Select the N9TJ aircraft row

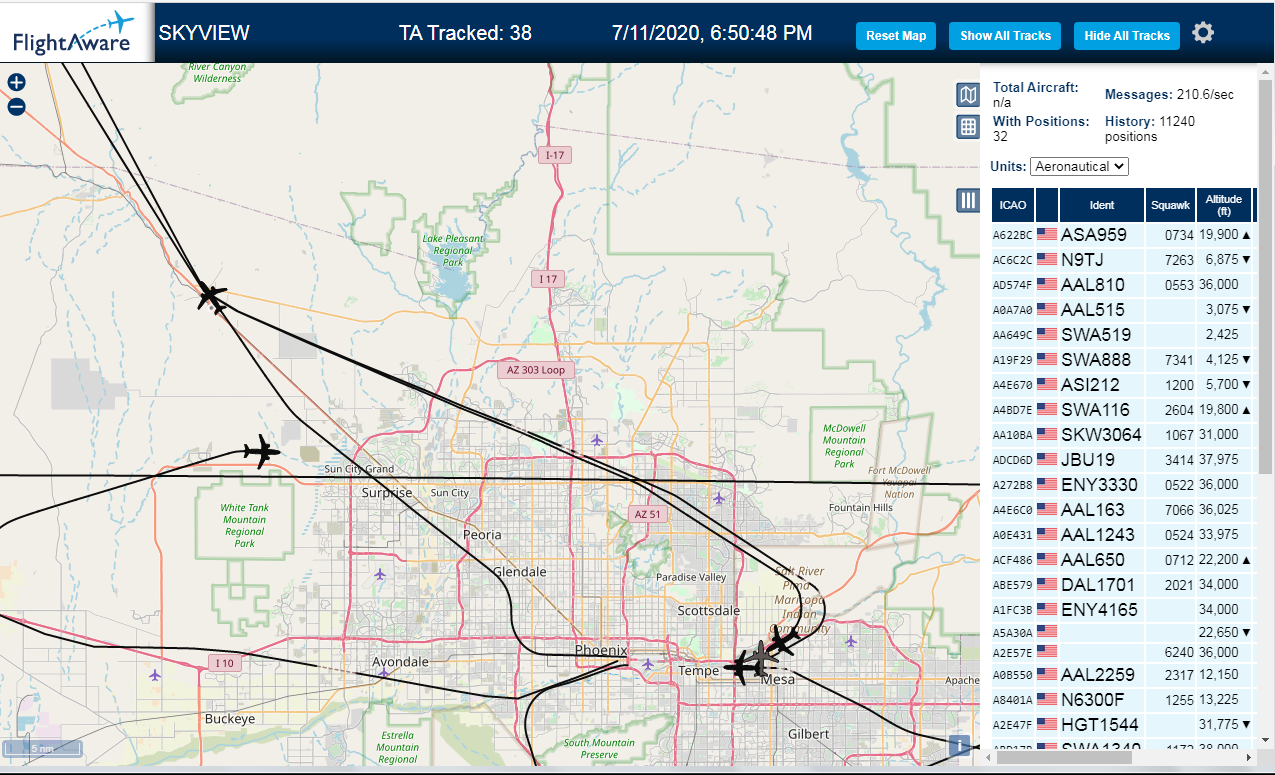point(1122,260)
